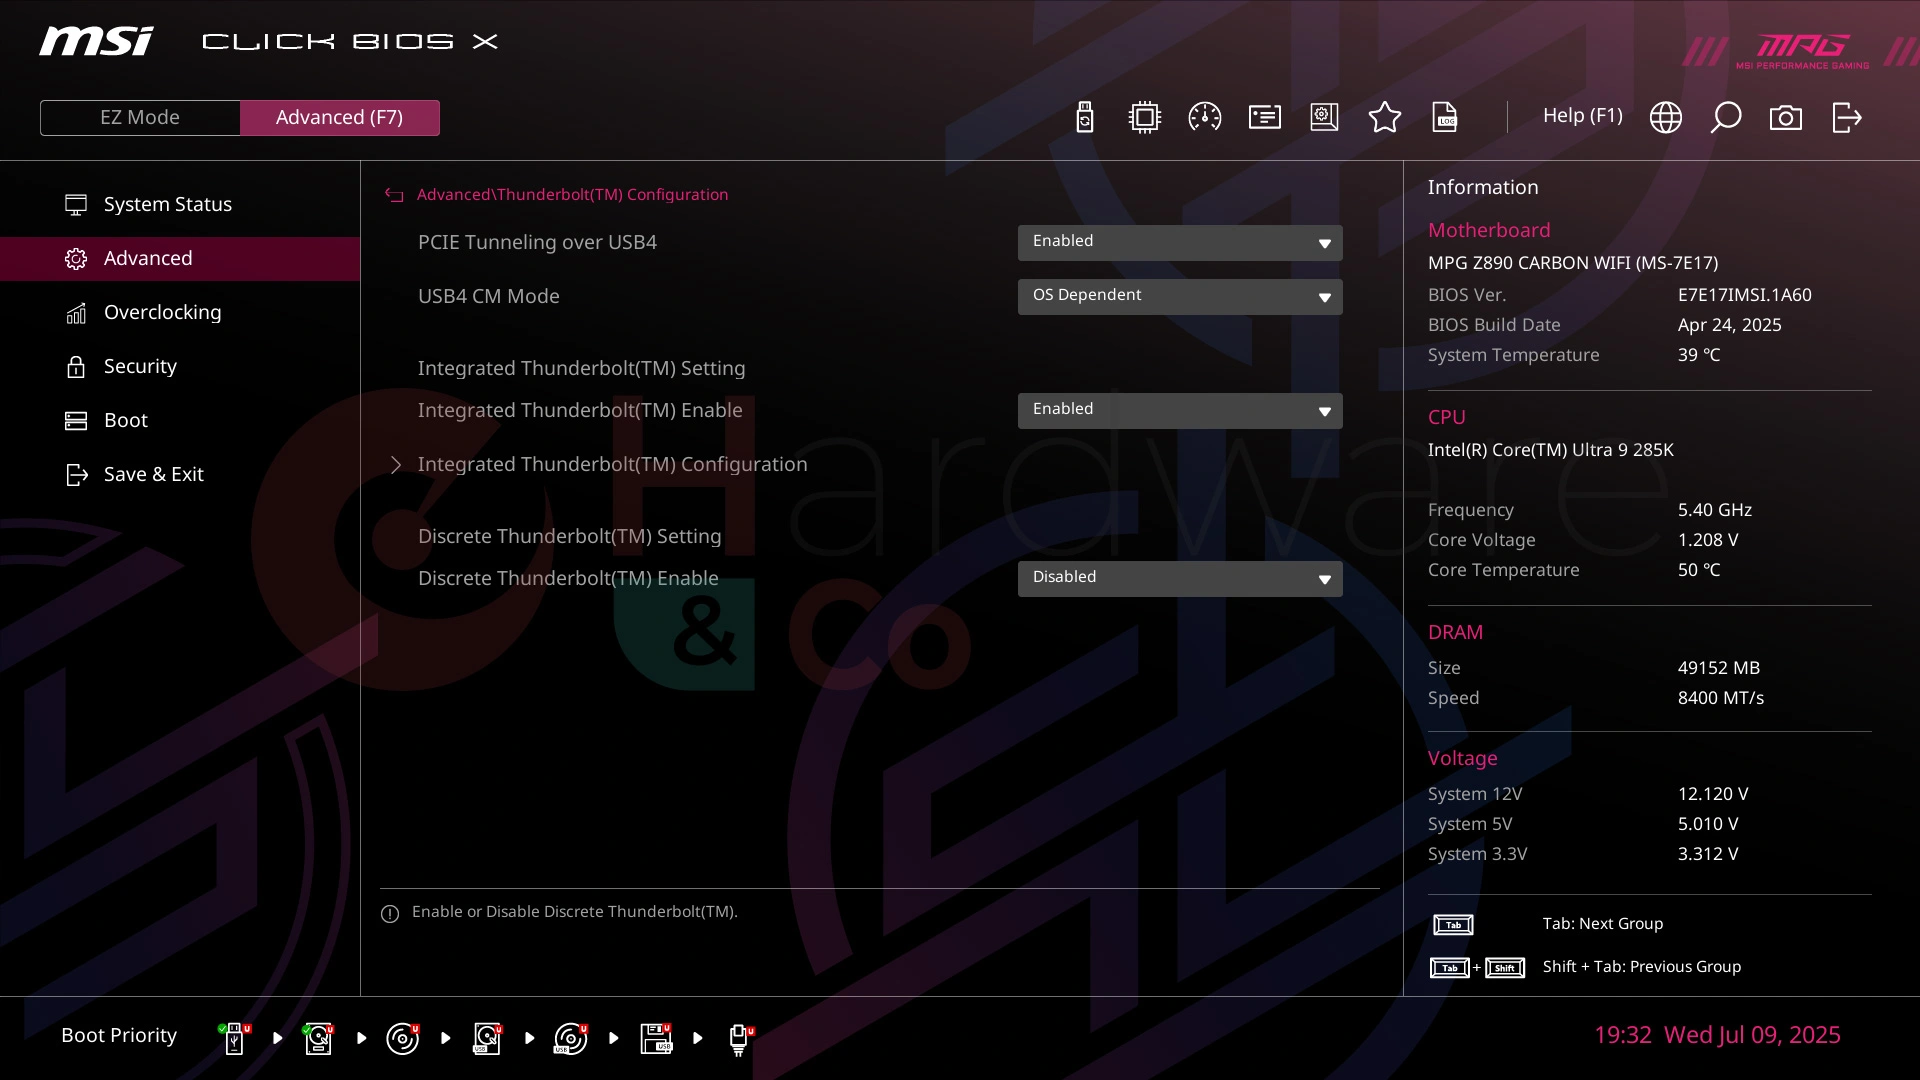
Task: Click the drive icon beside Boot
Action: pos(76,421)
